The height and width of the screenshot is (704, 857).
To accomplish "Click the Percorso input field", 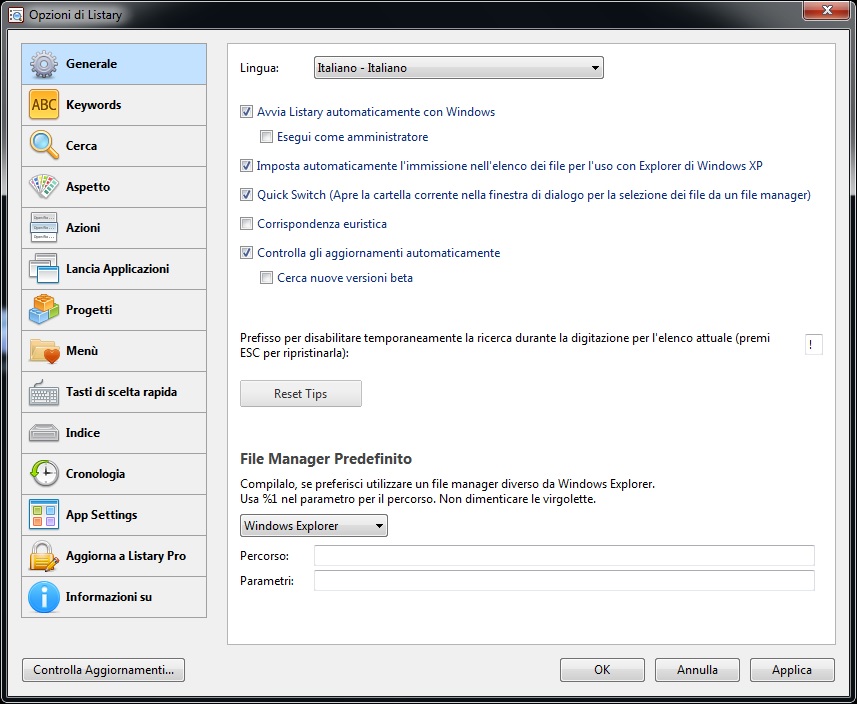I will tap(564, 555).
